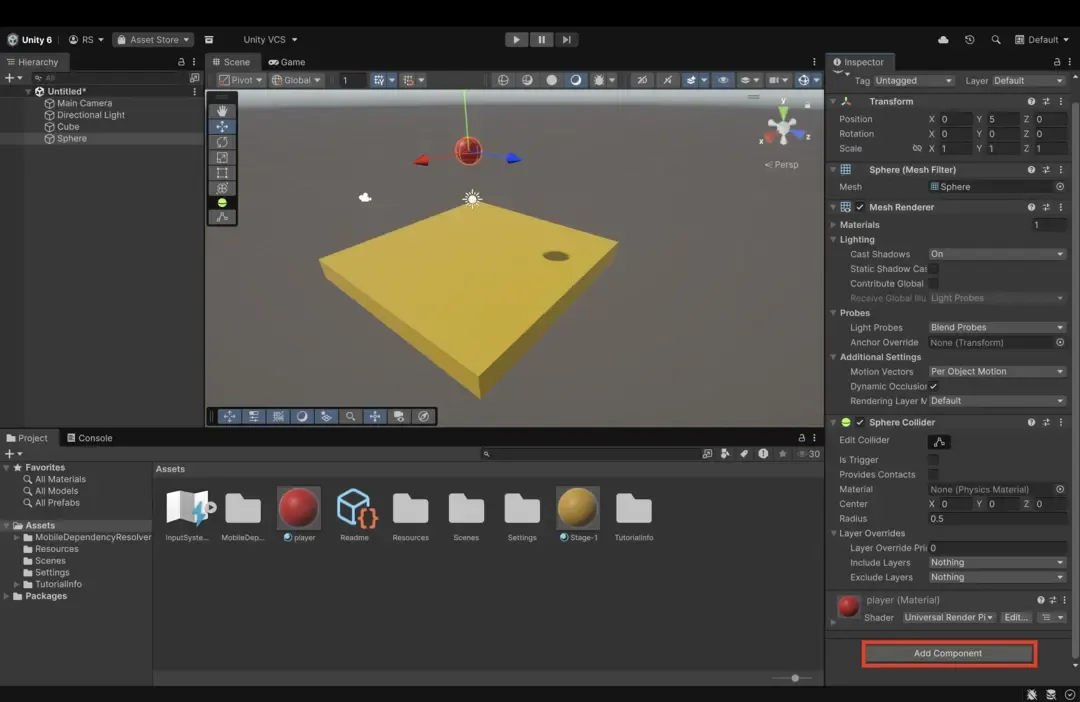
Task: Toggle the Is Trigger checkbox
Action: click(x=933, y=460)
